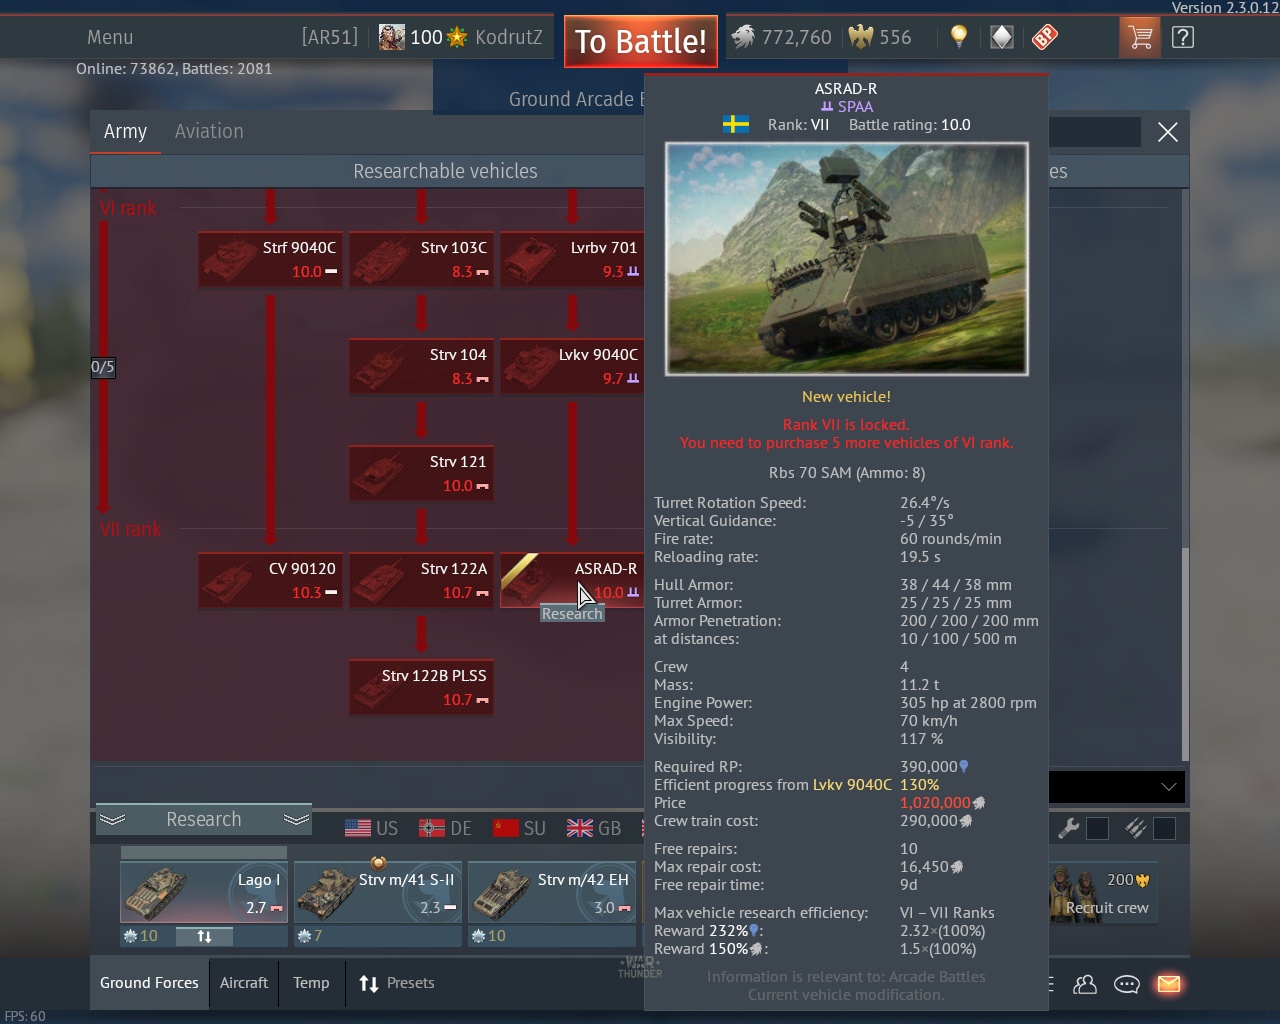Select the Aircraft preset tab
Viewport: 1280px width, 1024px height.
tap(244, 983)
